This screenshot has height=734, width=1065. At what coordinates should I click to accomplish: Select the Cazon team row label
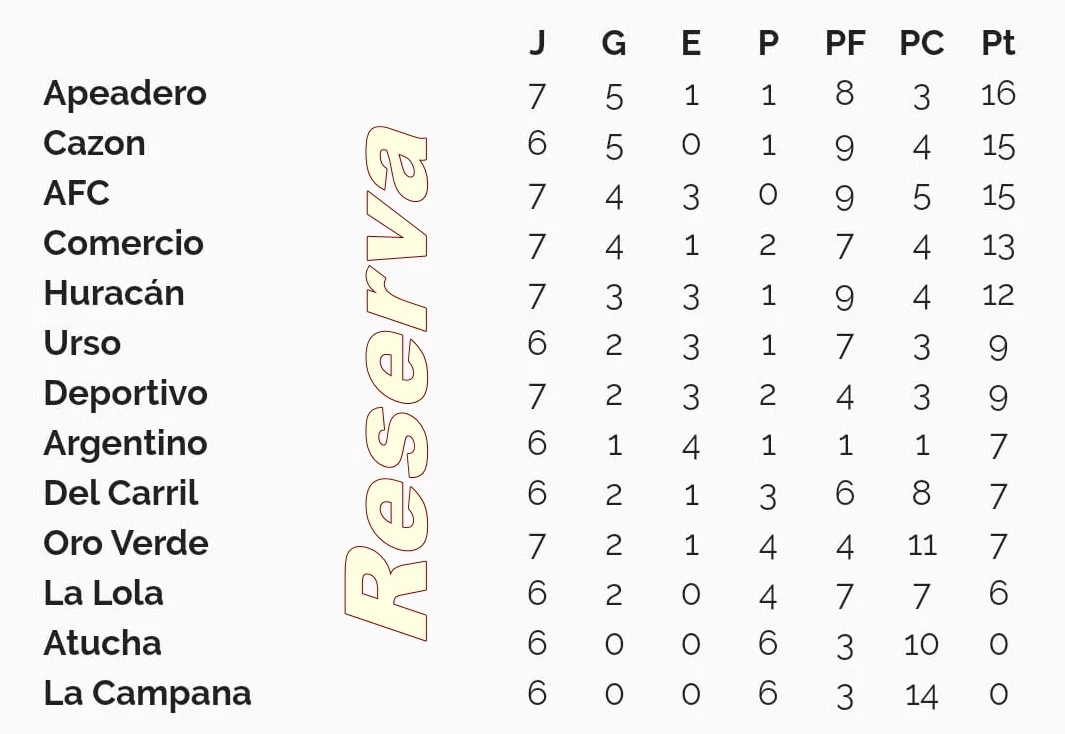(x=94, y=143)
